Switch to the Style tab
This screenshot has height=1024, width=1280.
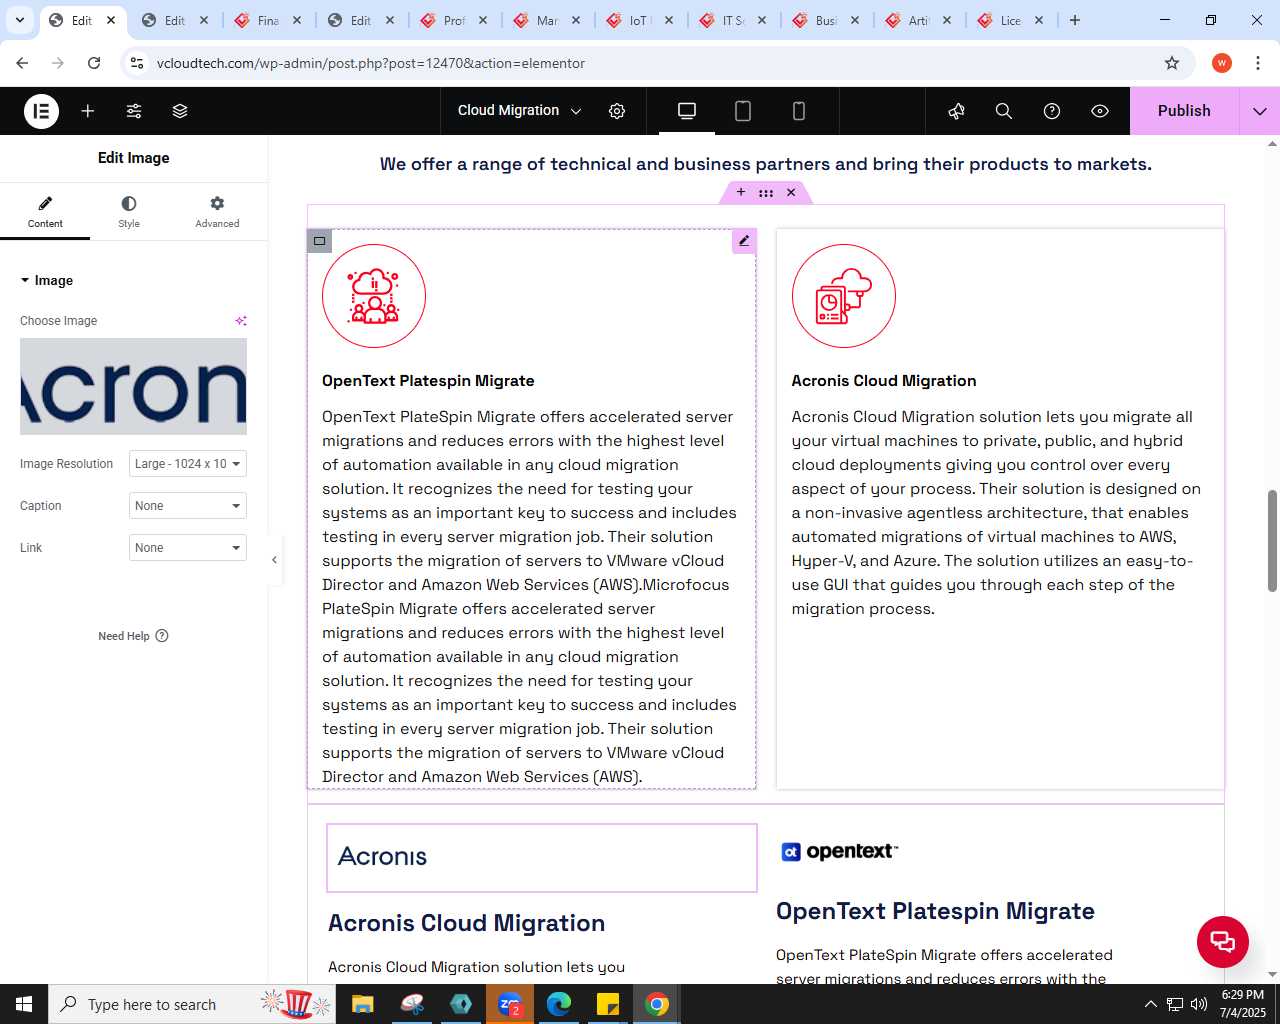[x=129, y=212]
